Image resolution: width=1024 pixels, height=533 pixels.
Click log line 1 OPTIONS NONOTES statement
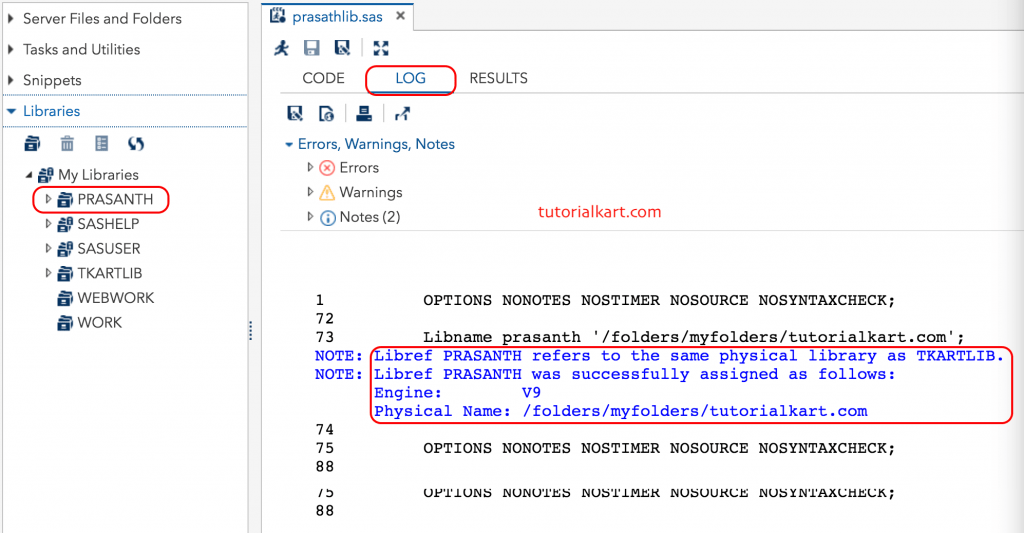coord(659,300)
